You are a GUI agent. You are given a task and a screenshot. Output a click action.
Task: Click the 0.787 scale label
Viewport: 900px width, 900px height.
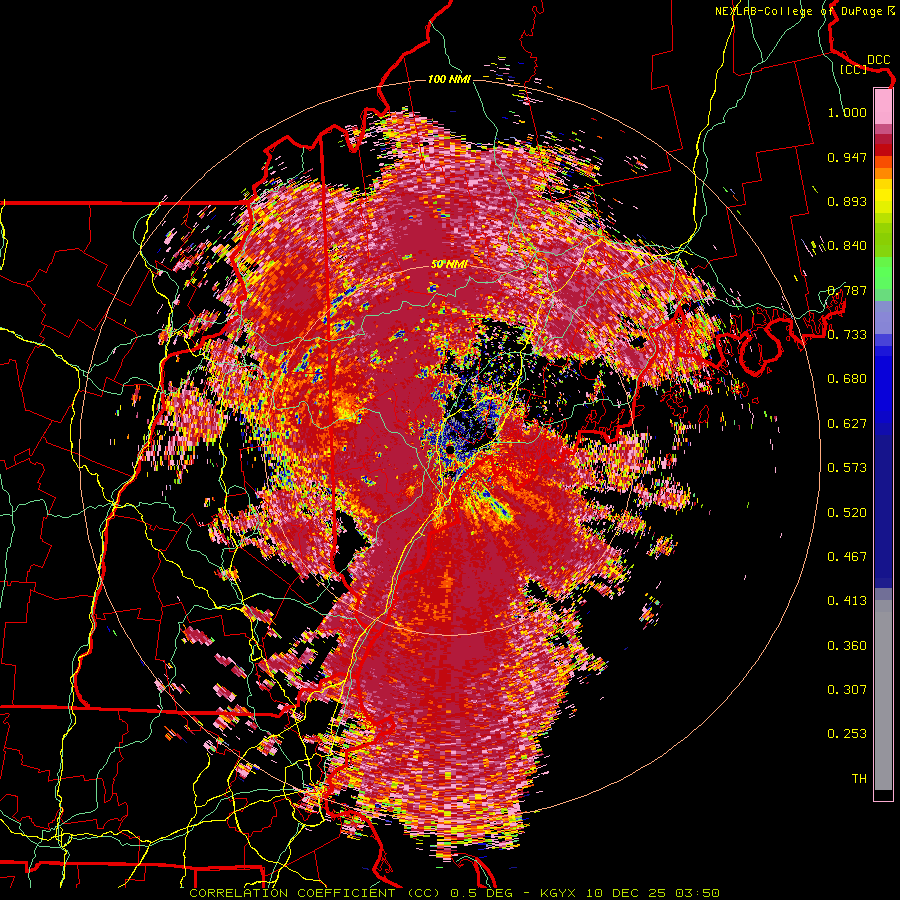tap(847, 290)
